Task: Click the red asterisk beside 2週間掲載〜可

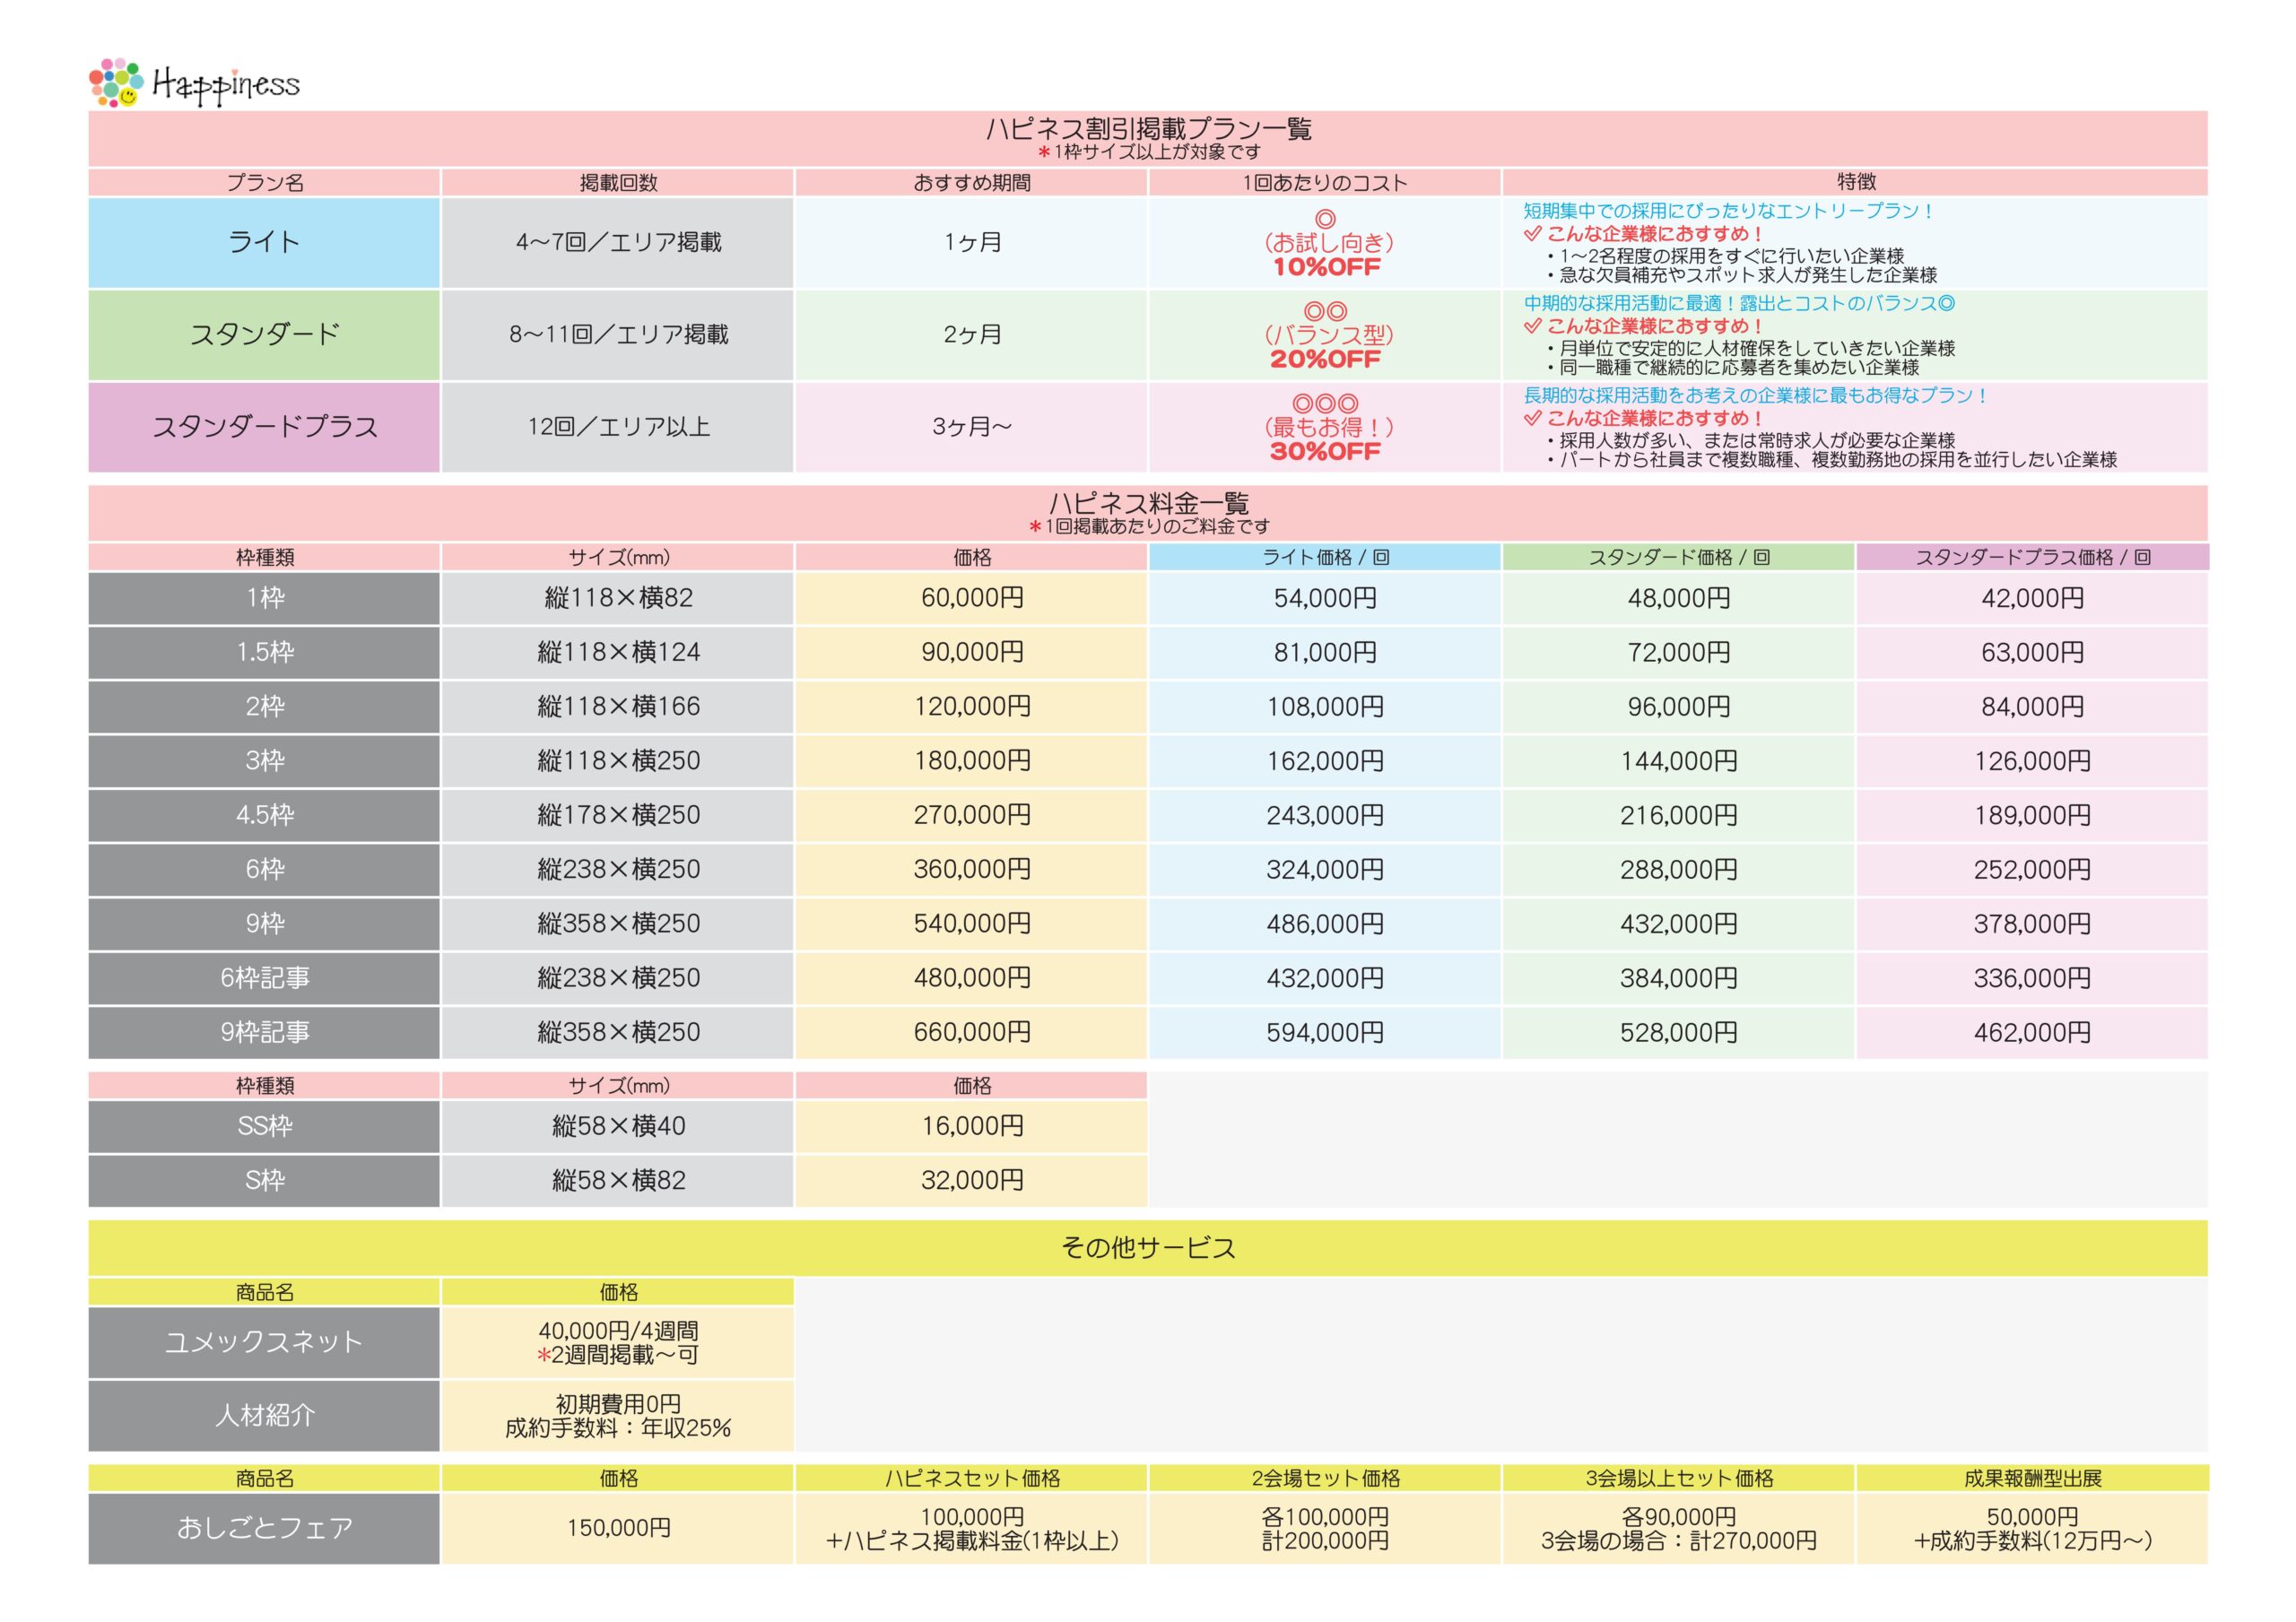Action: 544,1356
